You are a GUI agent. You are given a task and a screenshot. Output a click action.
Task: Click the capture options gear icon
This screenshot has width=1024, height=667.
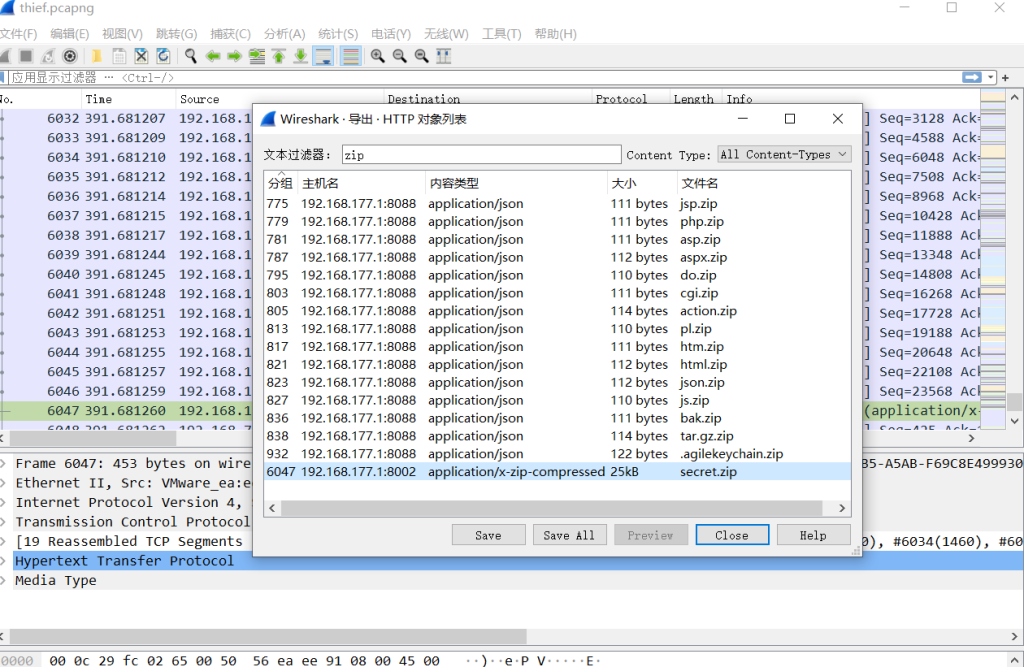point(70,56)
